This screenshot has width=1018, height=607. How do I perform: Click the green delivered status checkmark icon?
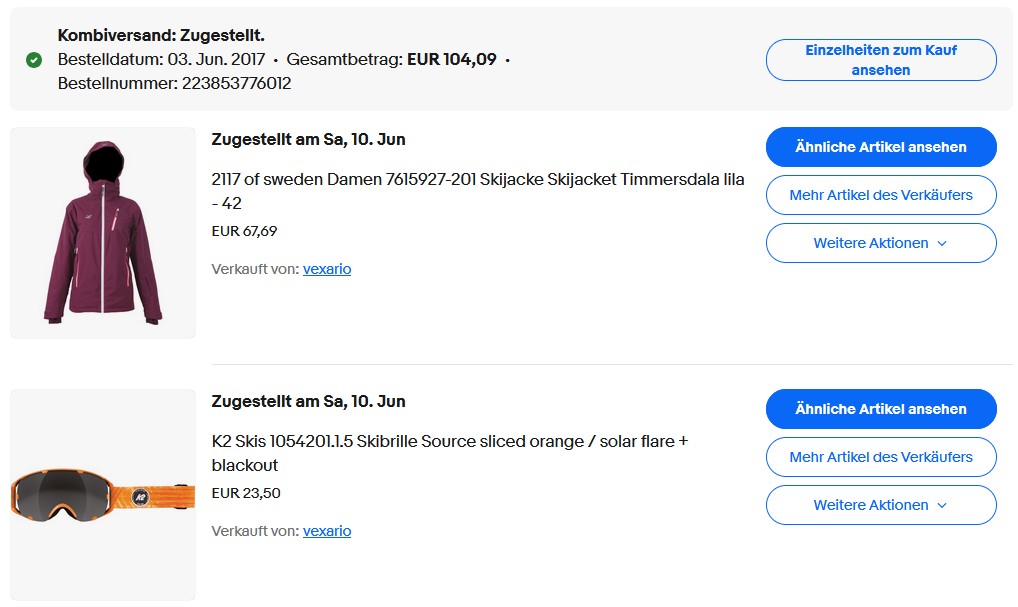(x=33, y=57)
